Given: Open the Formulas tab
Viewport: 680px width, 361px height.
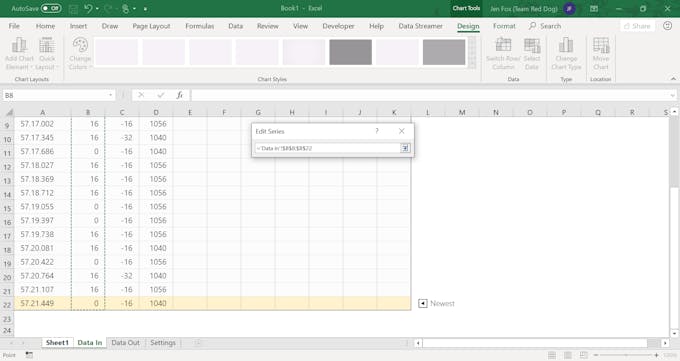Looking at the screenshot, I should click(x=199, y=26).
